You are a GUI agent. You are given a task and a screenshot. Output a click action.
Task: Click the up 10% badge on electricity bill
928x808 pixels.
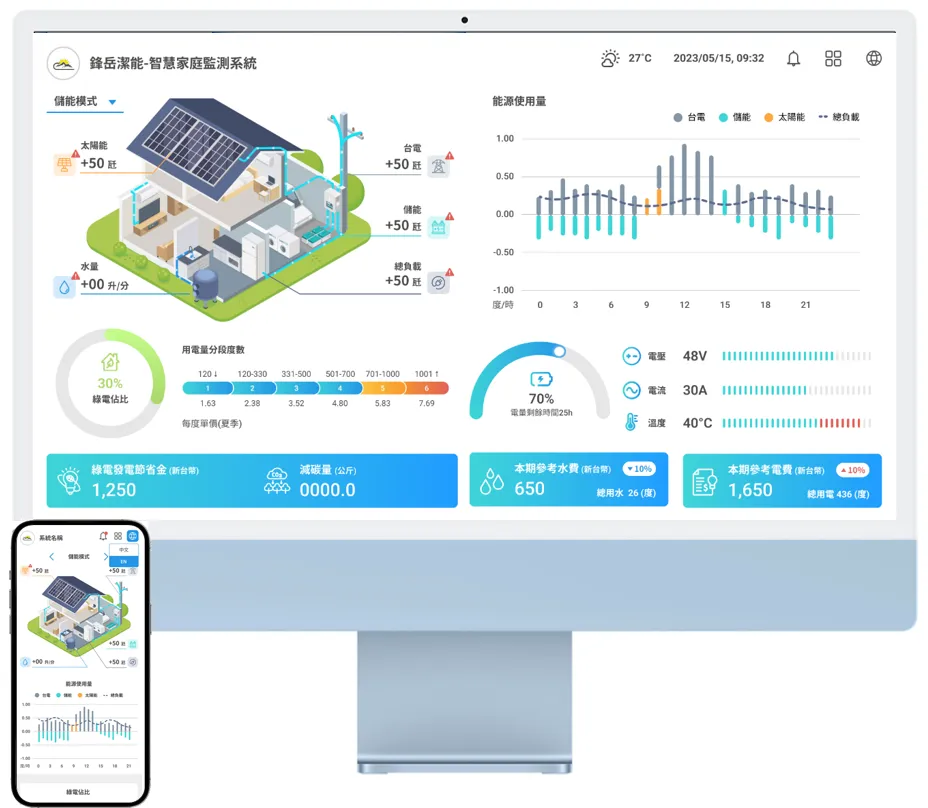[x=852, y=470]
